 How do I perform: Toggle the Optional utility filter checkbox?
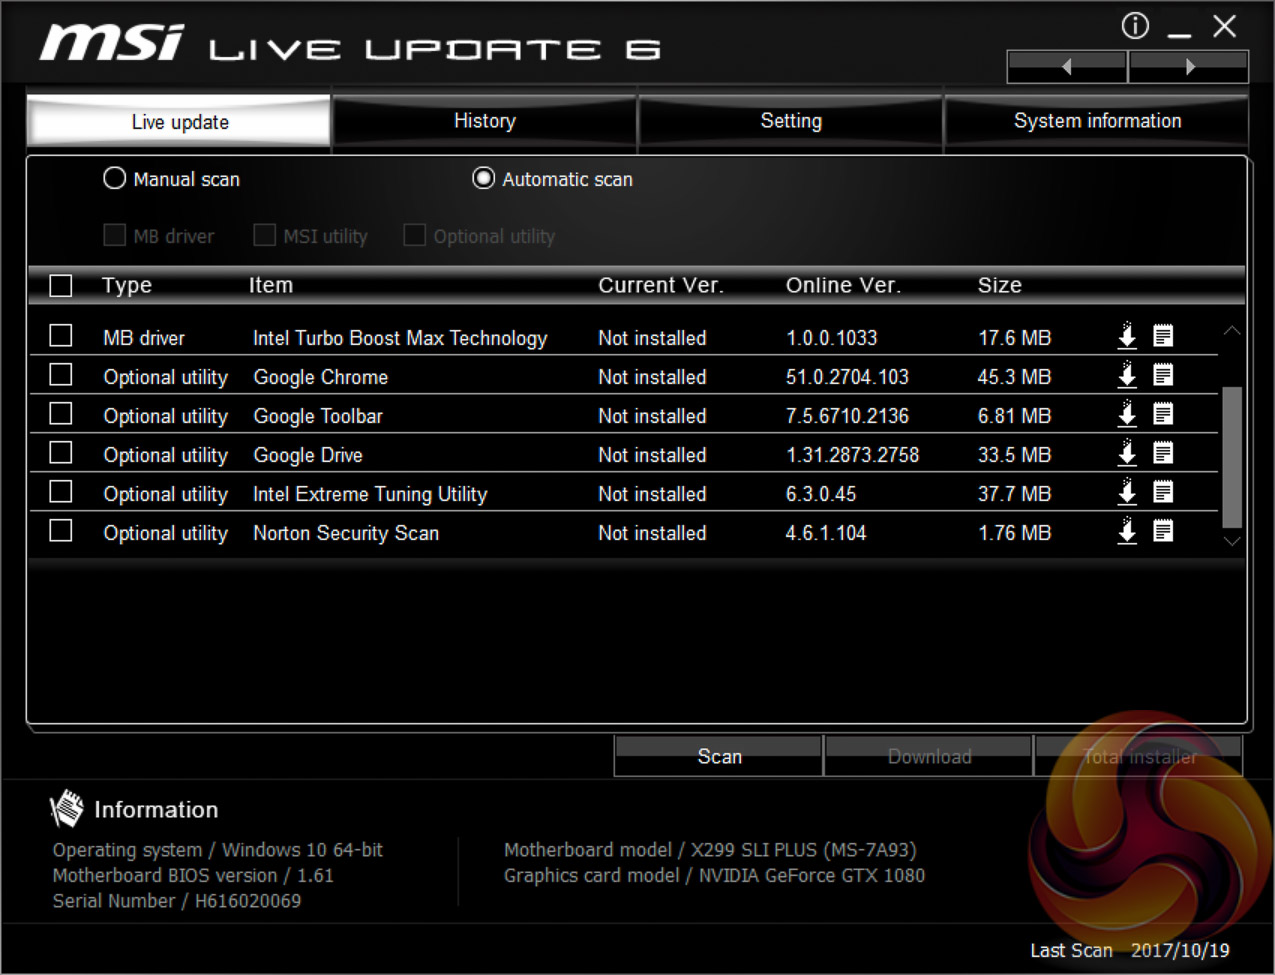point(414,235)
